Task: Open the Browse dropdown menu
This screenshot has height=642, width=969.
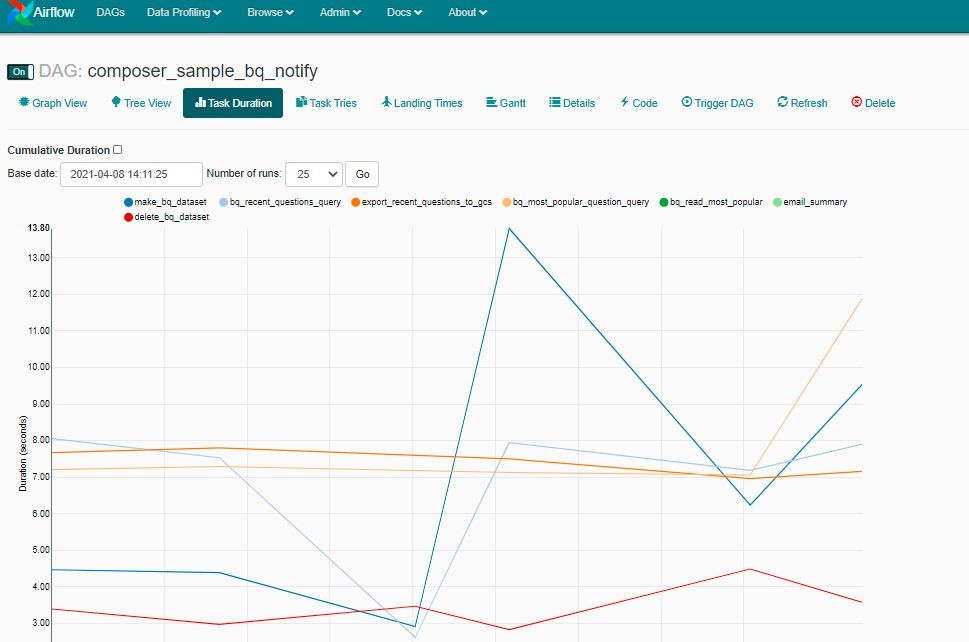Action: 270,13
